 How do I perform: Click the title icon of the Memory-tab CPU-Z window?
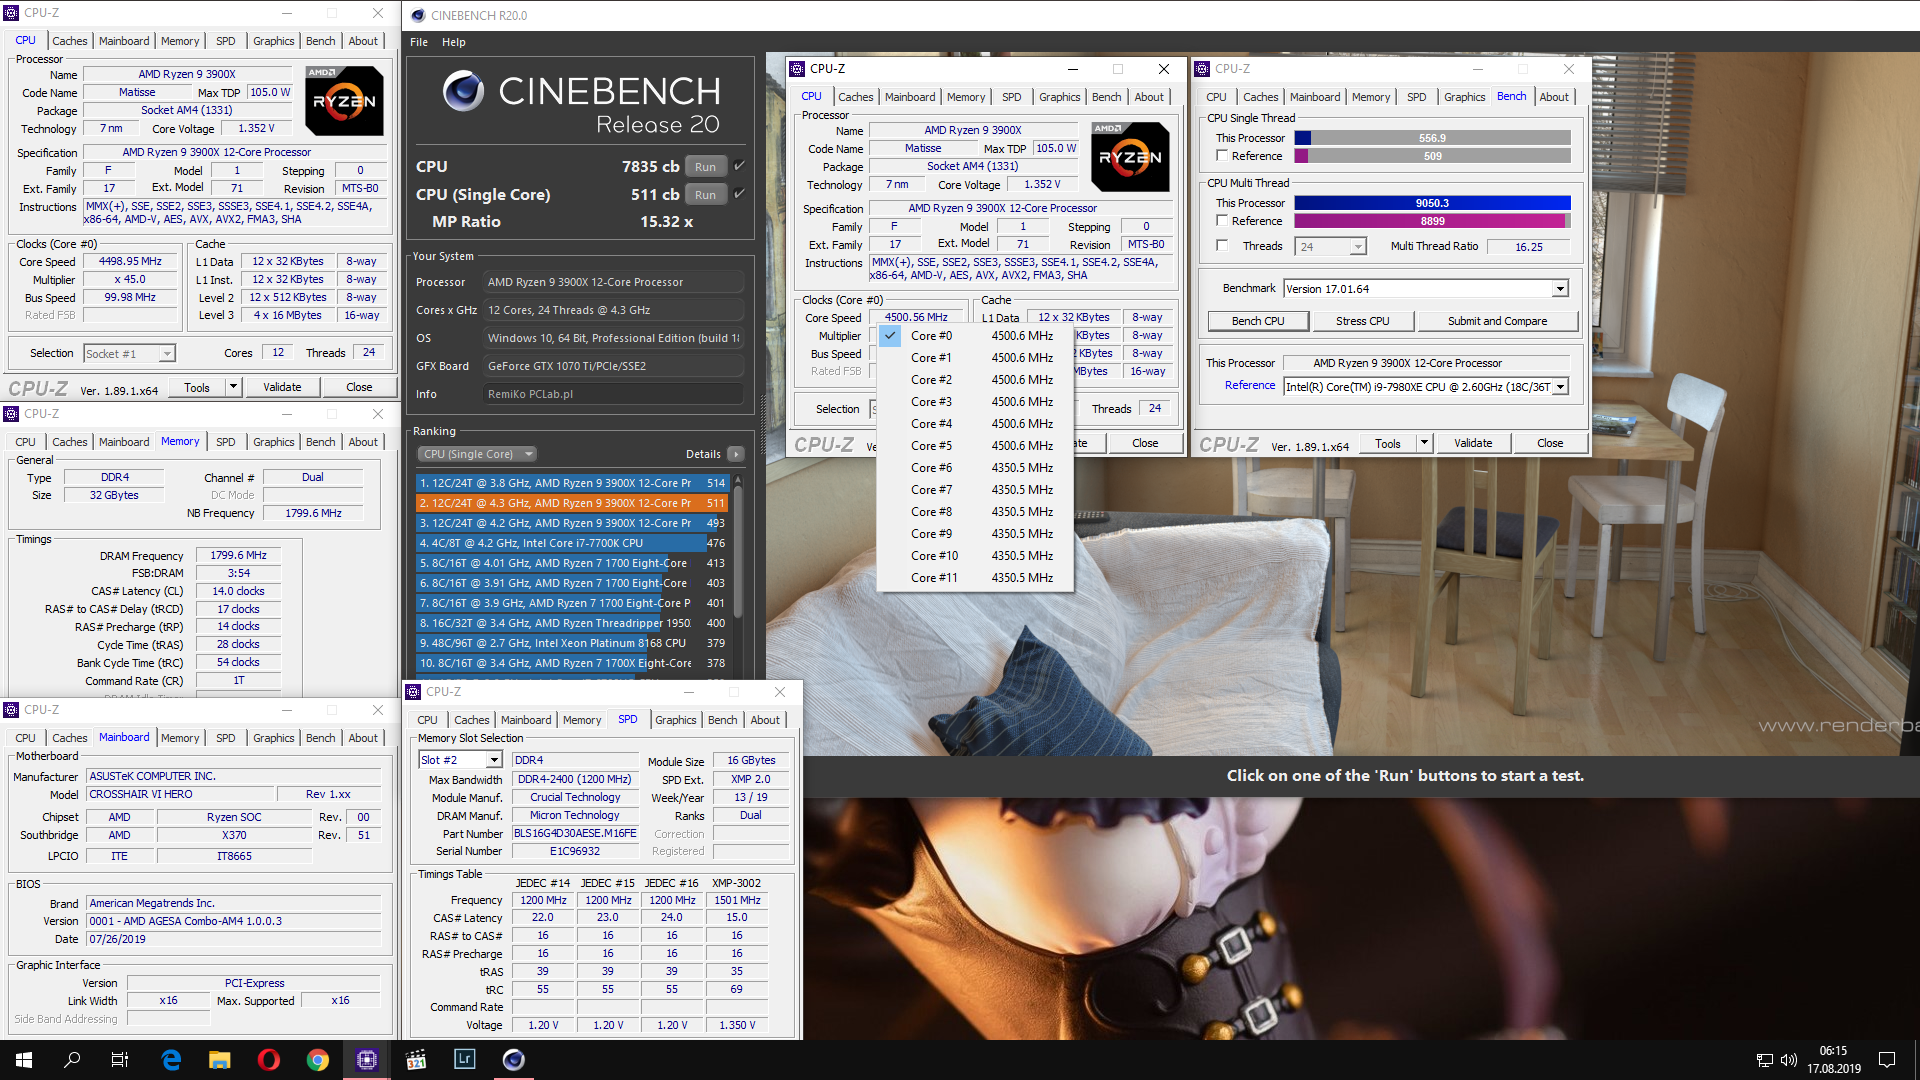tap(12, 414)
